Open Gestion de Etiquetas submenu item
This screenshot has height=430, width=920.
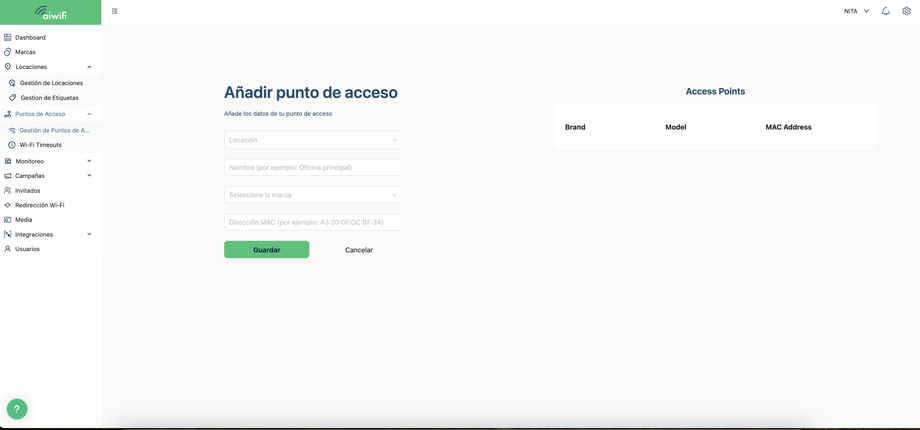tap(50, 98)
